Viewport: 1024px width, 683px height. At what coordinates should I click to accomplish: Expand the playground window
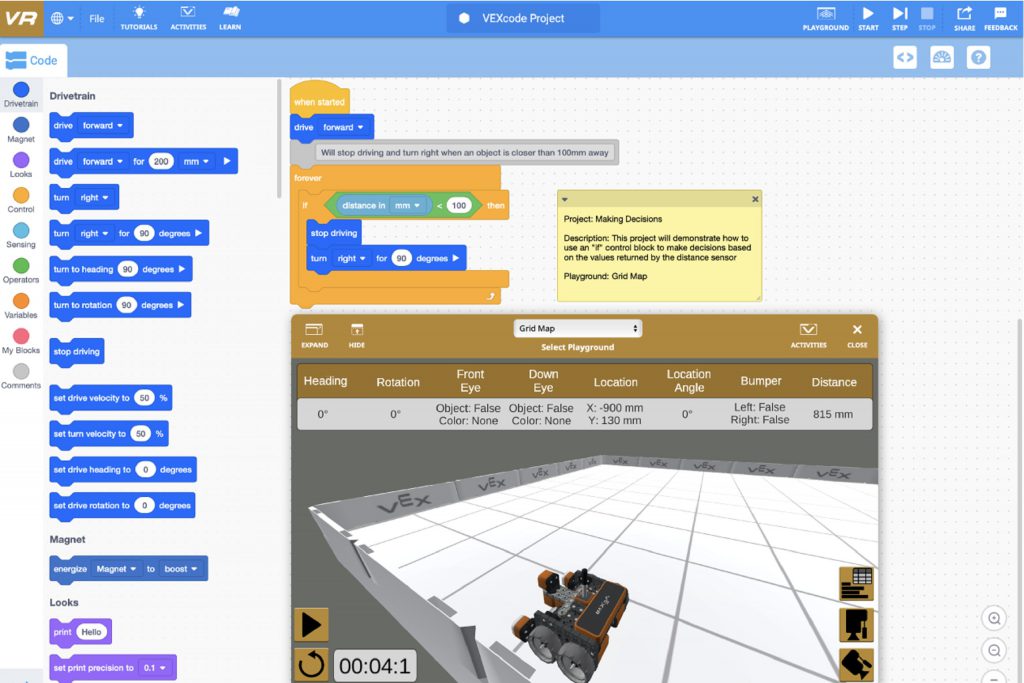click(x=314, y=335)
